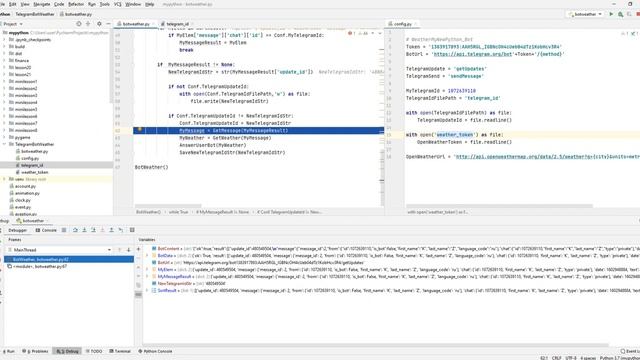This screenshot has width=640, height=360.
Task: Switch to the botweather.py editor tab
Action: tap(136, 24)
